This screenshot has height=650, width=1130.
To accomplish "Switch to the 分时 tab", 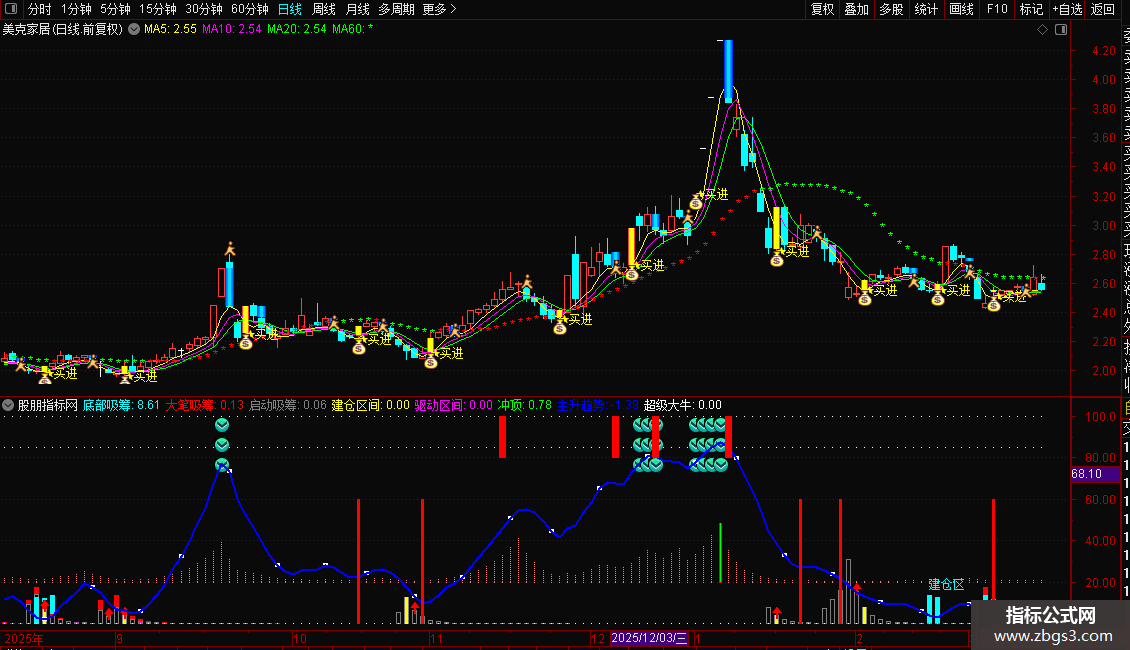I will [40, 9].
